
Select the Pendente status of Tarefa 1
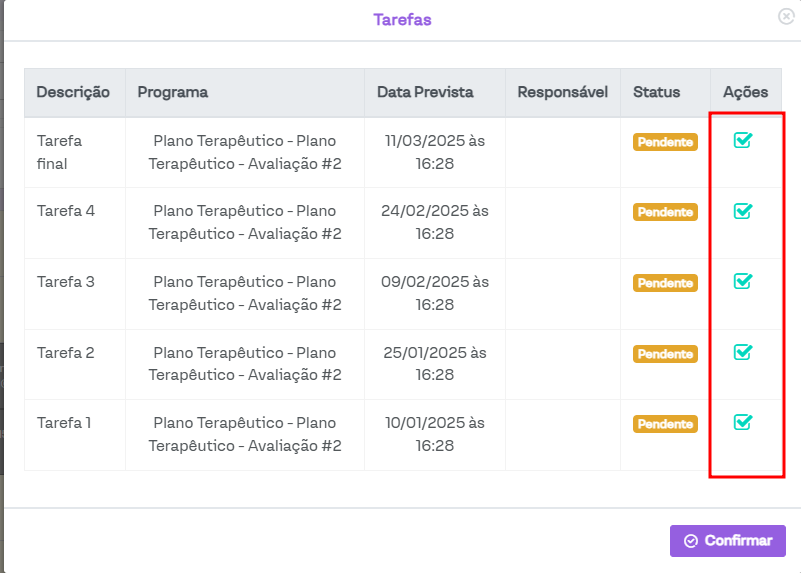(665, 424)
